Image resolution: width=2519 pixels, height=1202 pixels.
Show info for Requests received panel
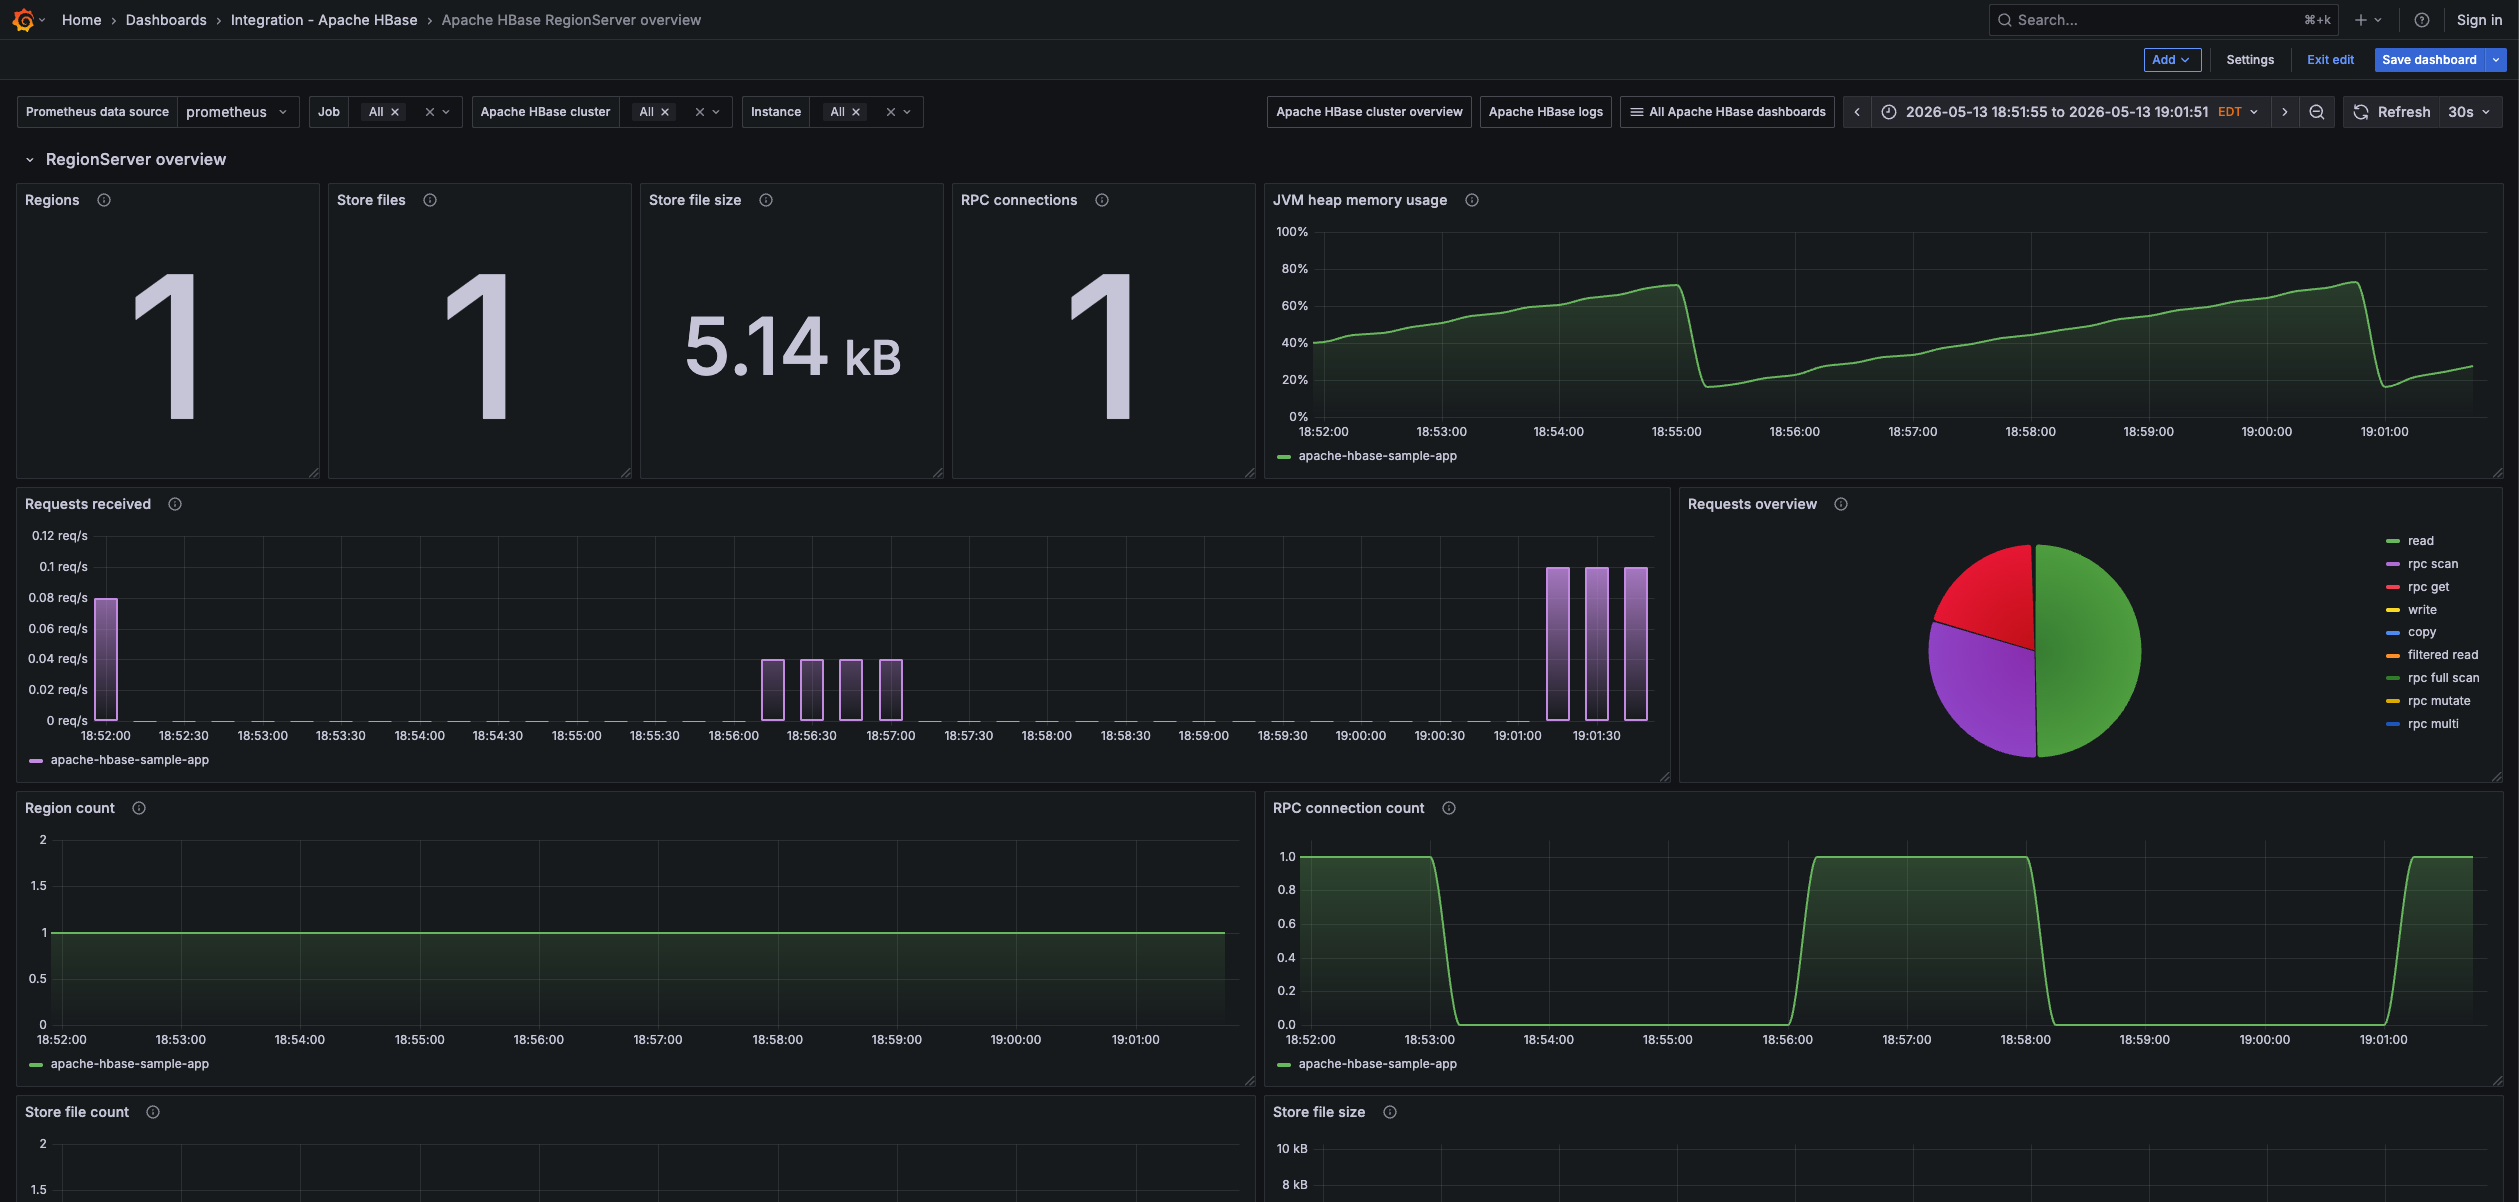175,504
